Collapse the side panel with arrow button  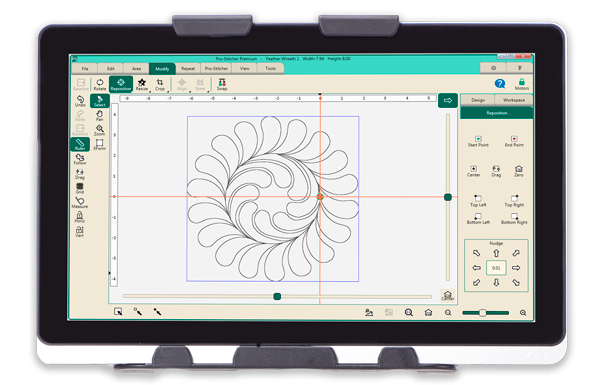[x=448, y=101]
